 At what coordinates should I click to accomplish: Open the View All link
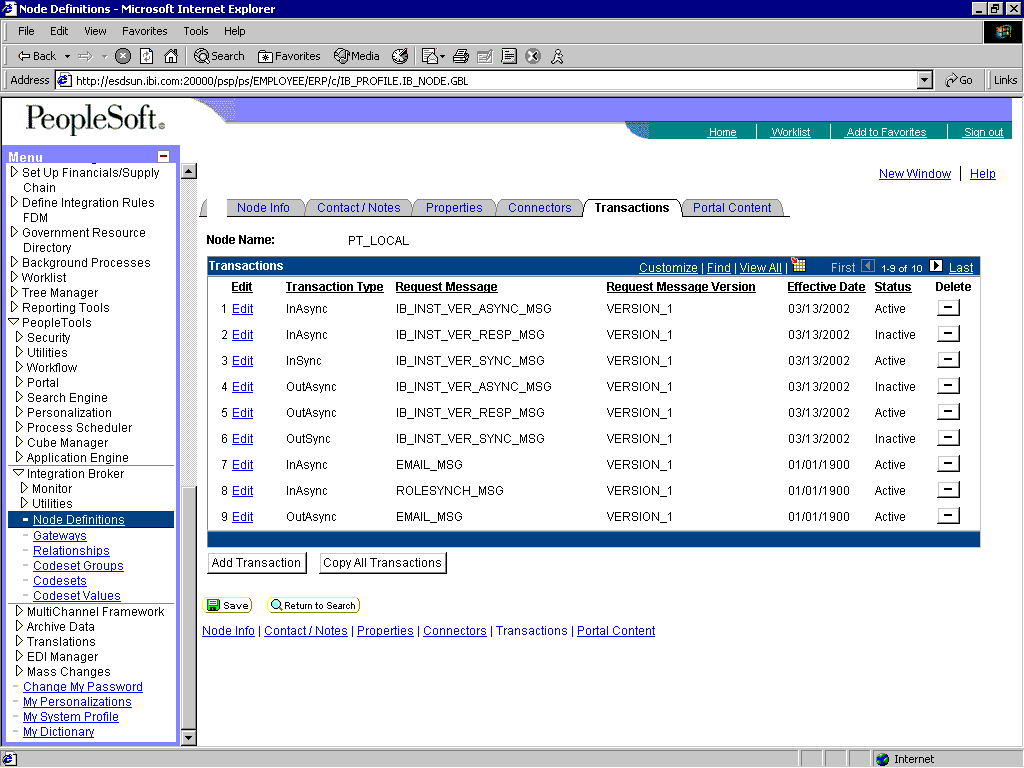[x=760, y=267]
